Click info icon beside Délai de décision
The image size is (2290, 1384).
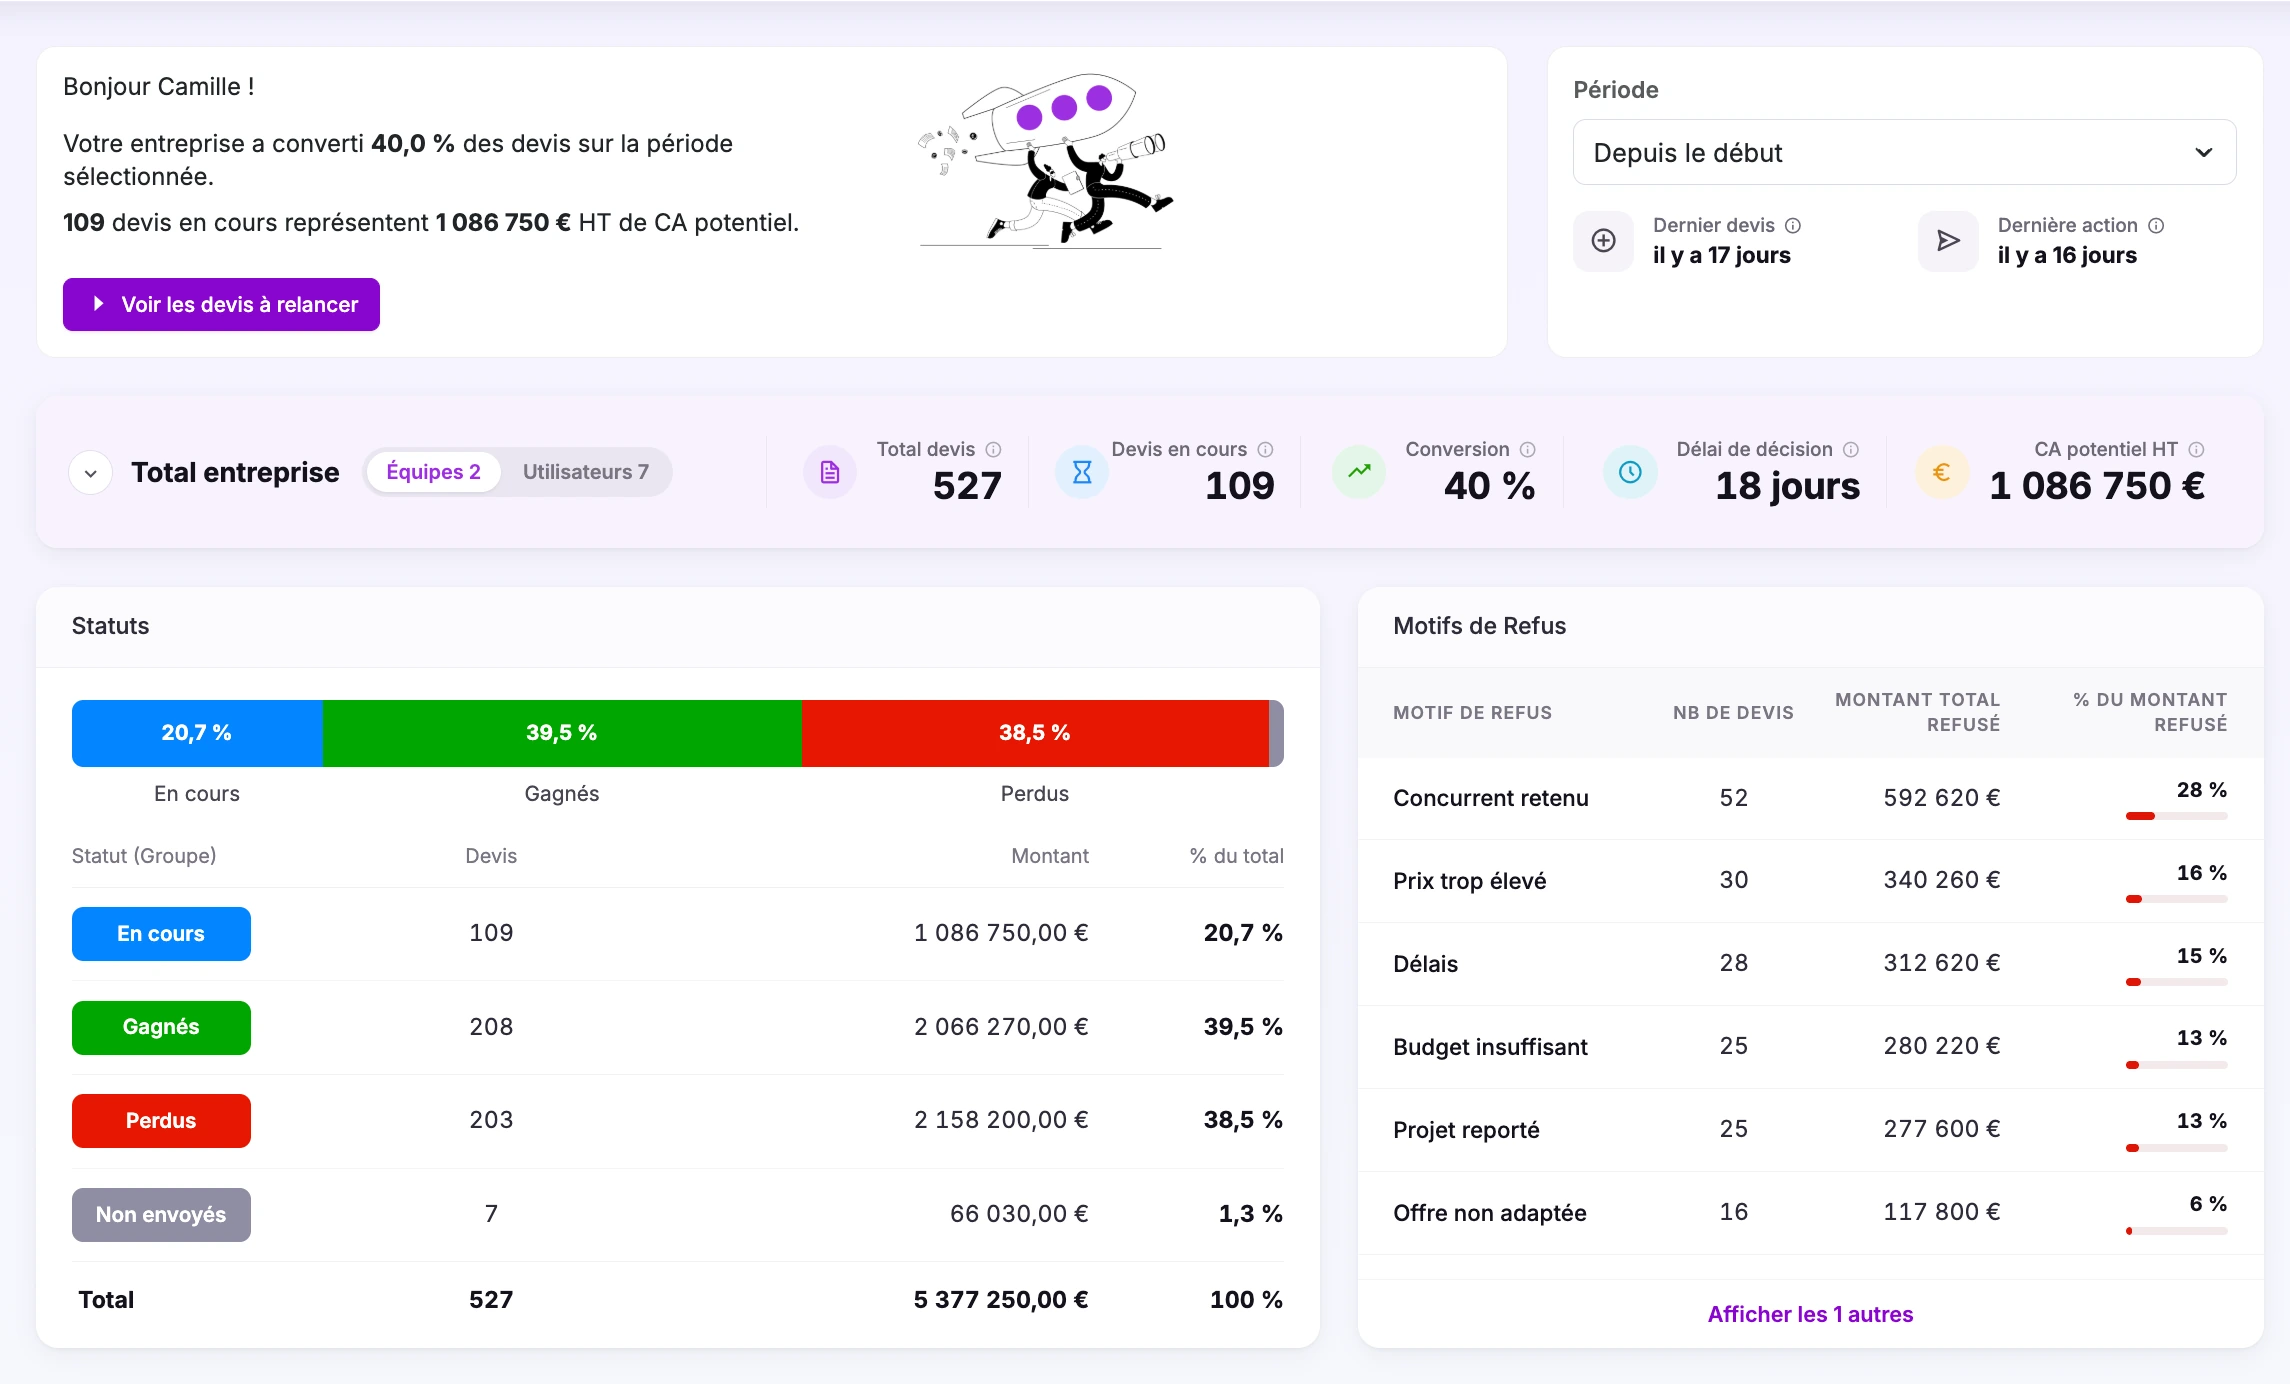[1851, 450]
